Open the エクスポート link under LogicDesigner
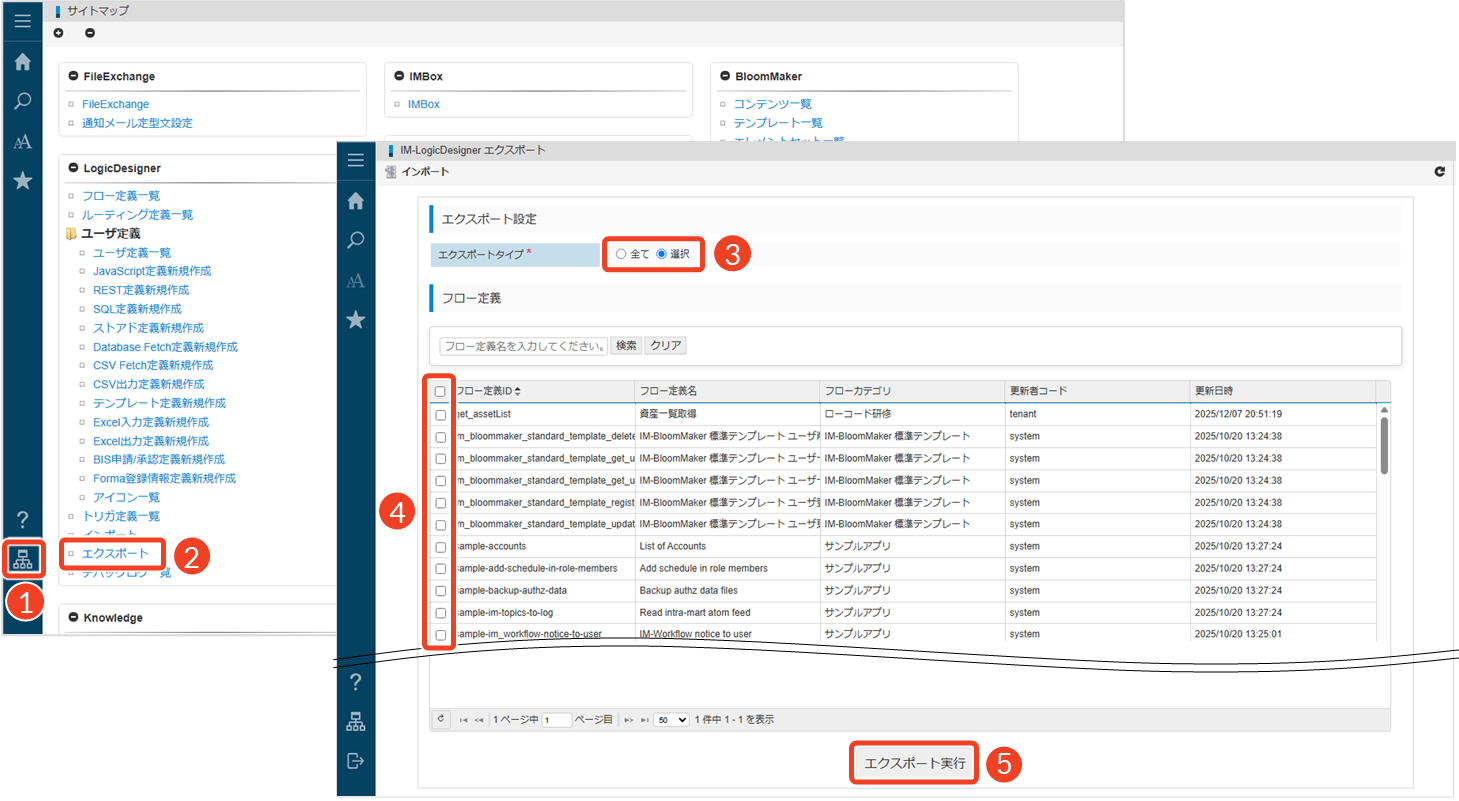This screenshot has height=801, width=1459. pyautogui.click(x=114, y=553)
